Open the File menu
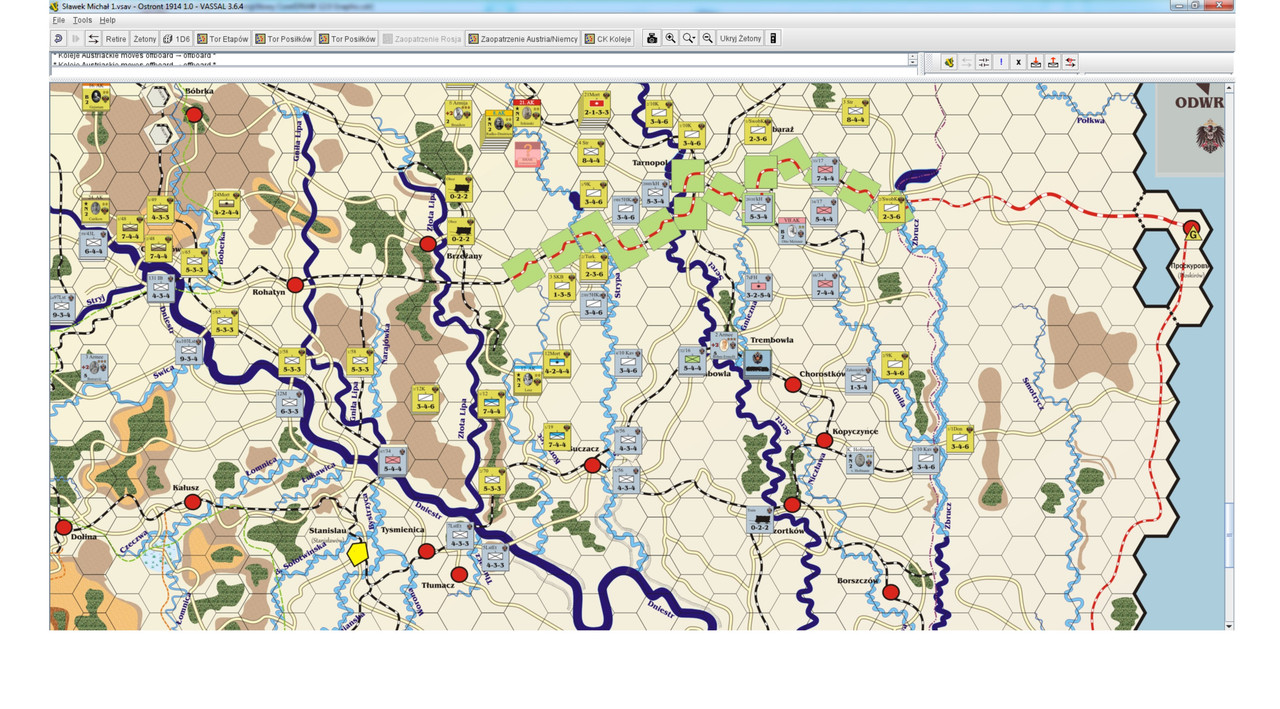The width and height of the screenshot is (1280, 709). (58, 20)
